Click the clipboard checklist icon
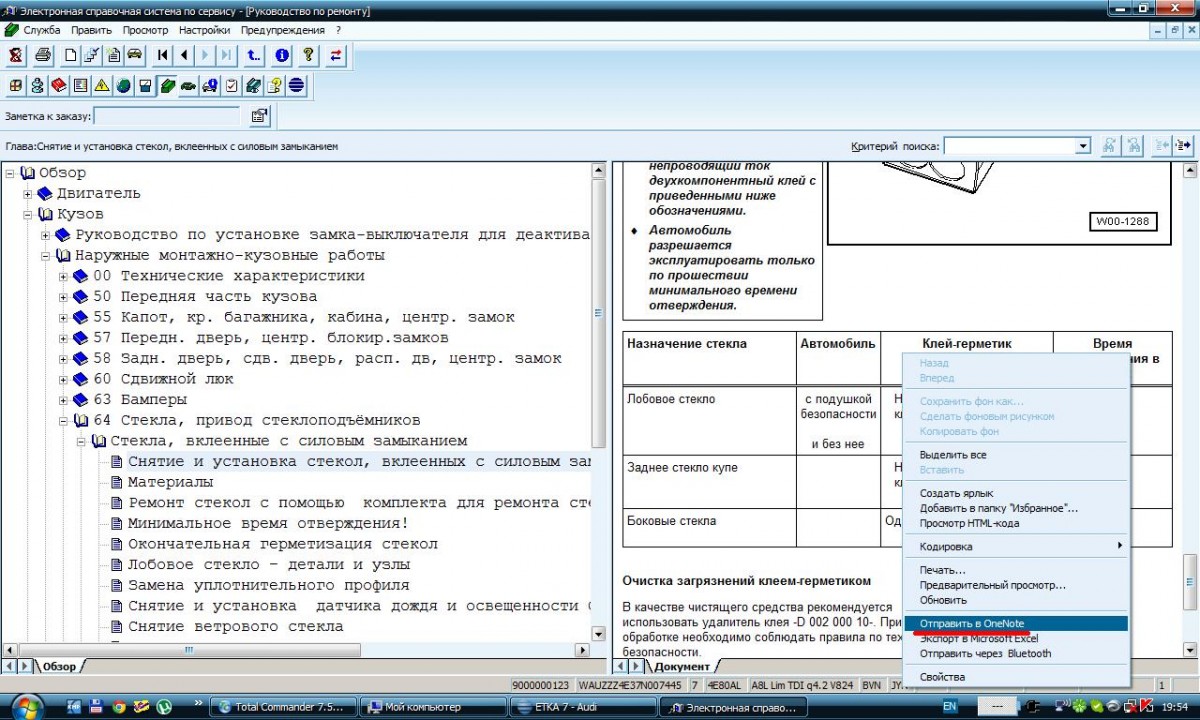 232,85
